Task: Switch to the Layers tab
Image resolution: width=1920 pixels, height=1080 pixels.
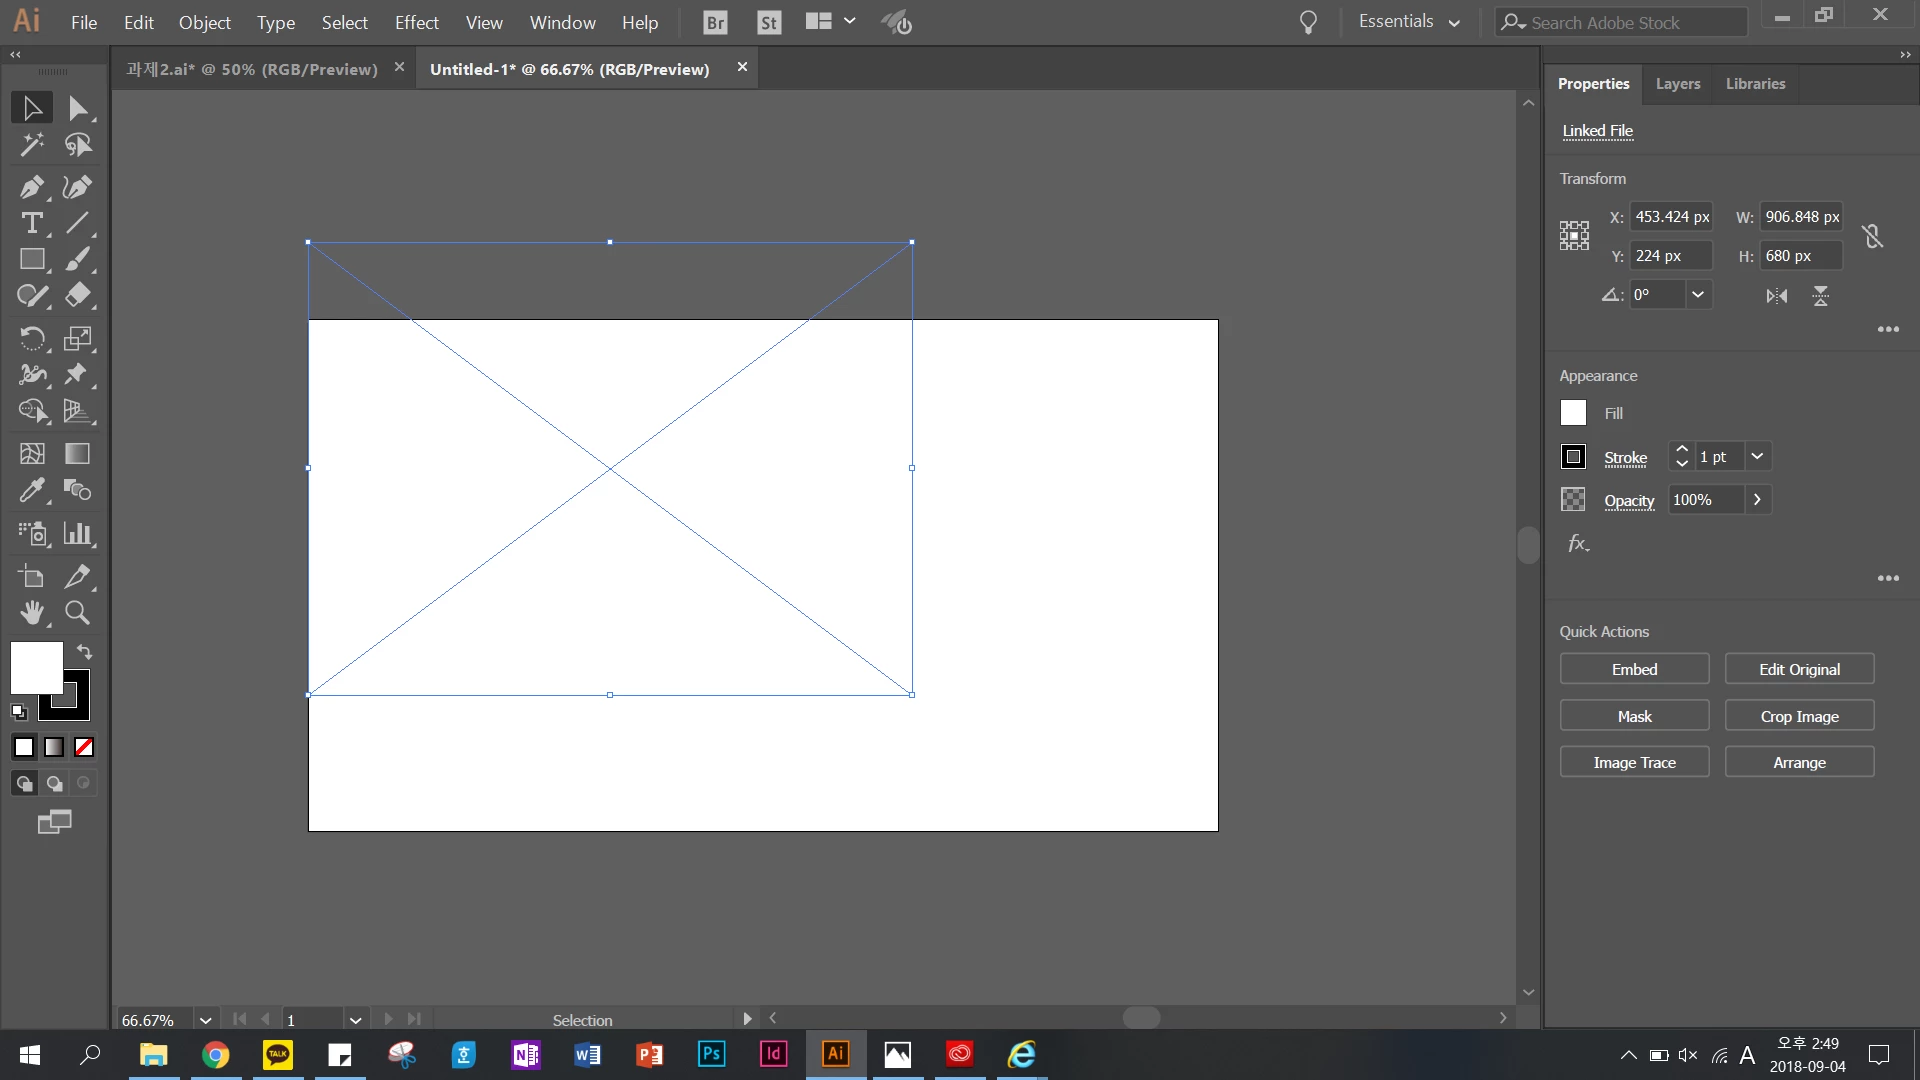Action: coord(1677,84)
